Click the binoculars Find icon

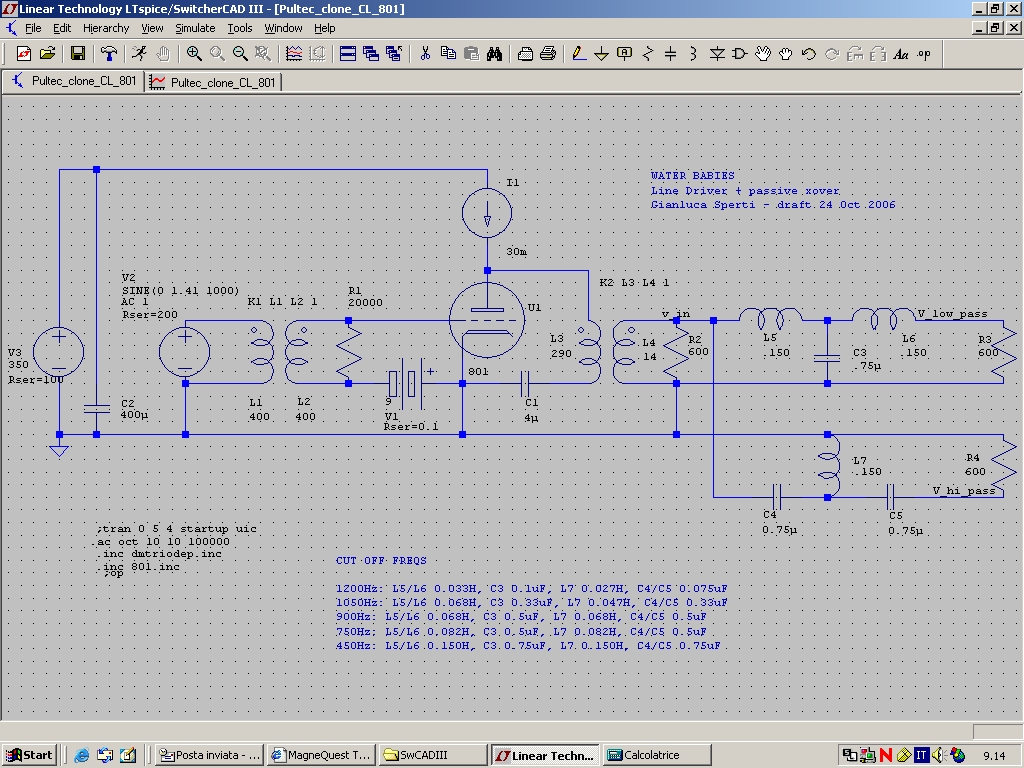(x=494, y=54)
